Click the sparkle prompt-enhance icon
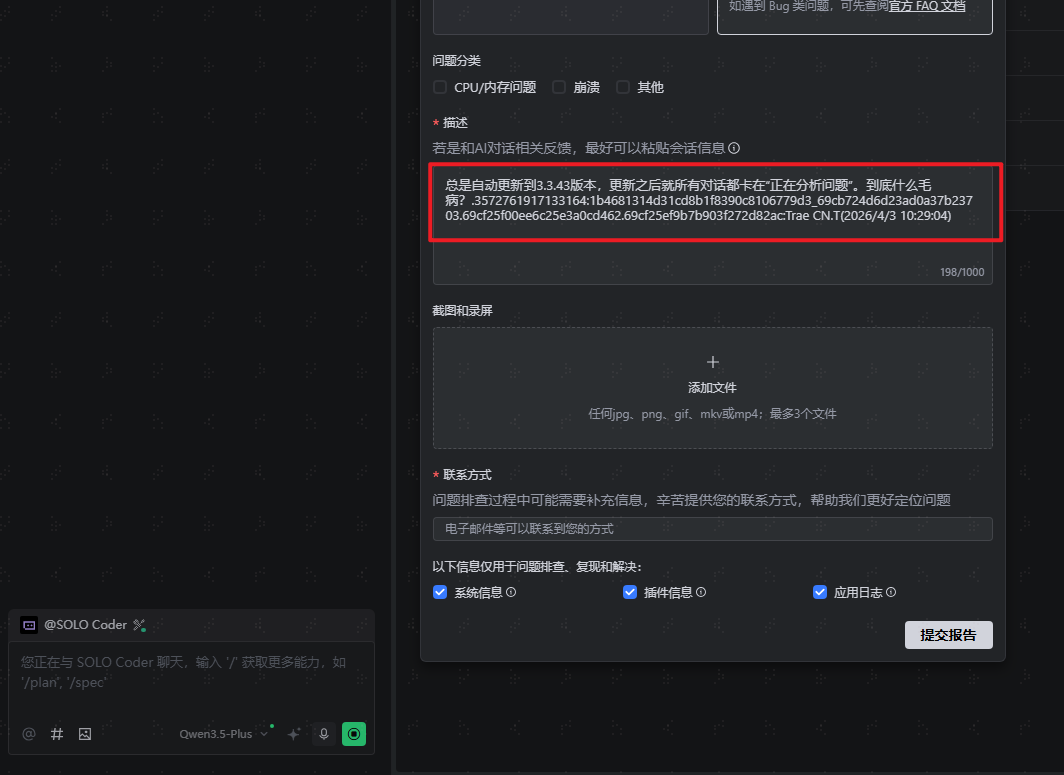The width and height of the screenshot is (1064, 775). pos(294,734)
